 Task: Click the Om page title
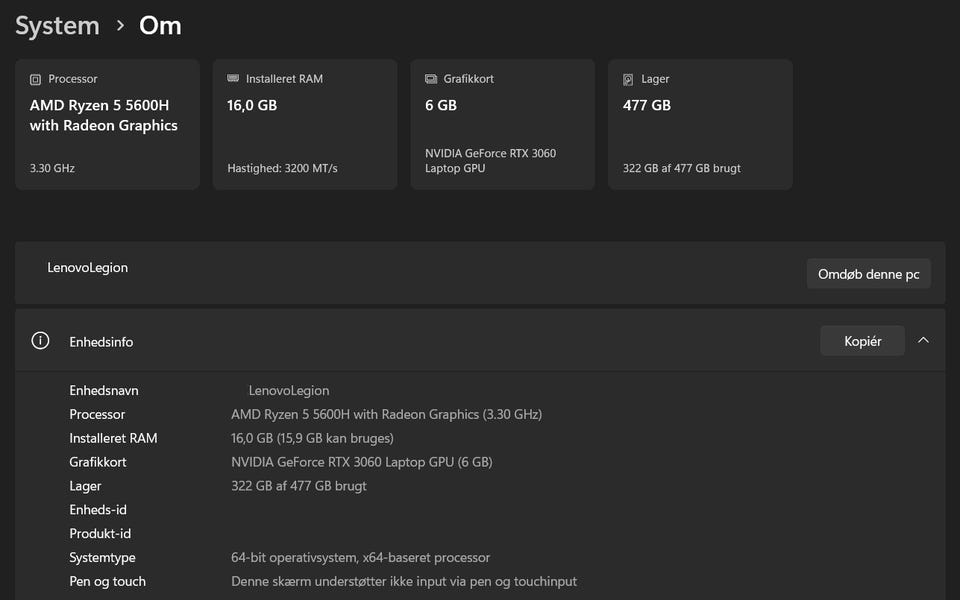pos(160,26)
